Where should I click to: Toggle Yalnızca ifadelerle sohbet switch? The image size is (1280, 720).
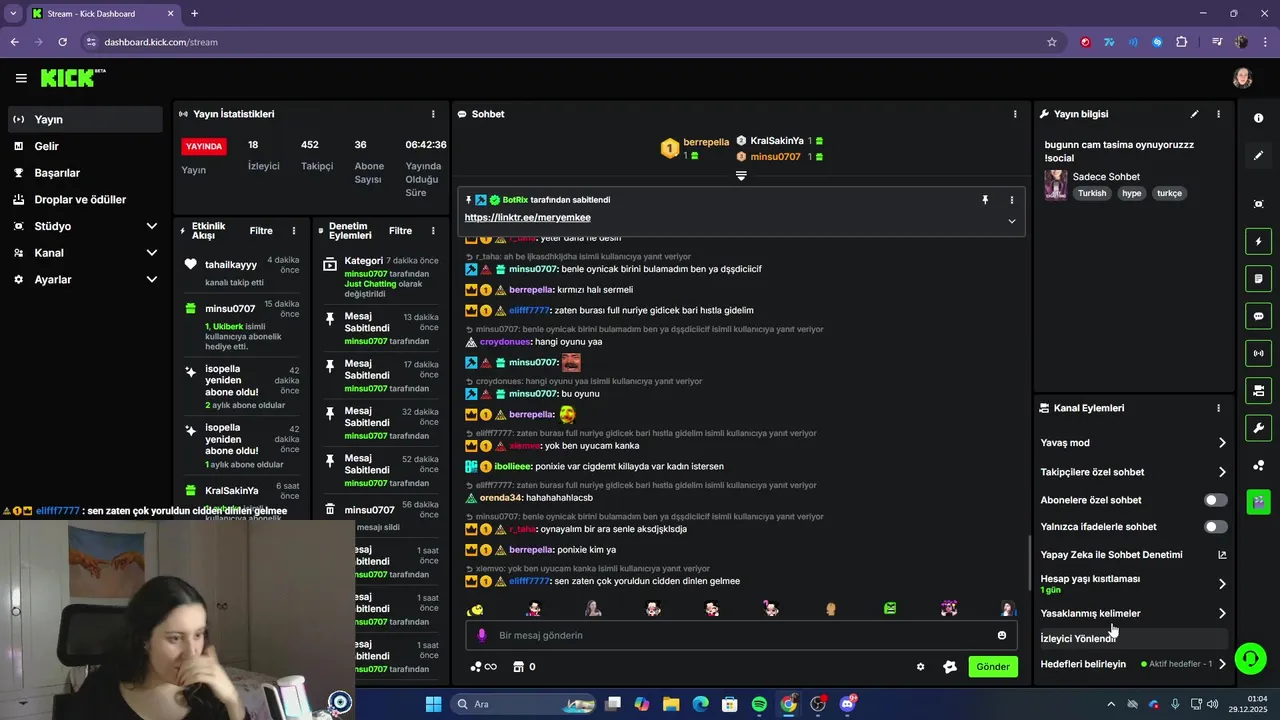(x=1216, y=527)
